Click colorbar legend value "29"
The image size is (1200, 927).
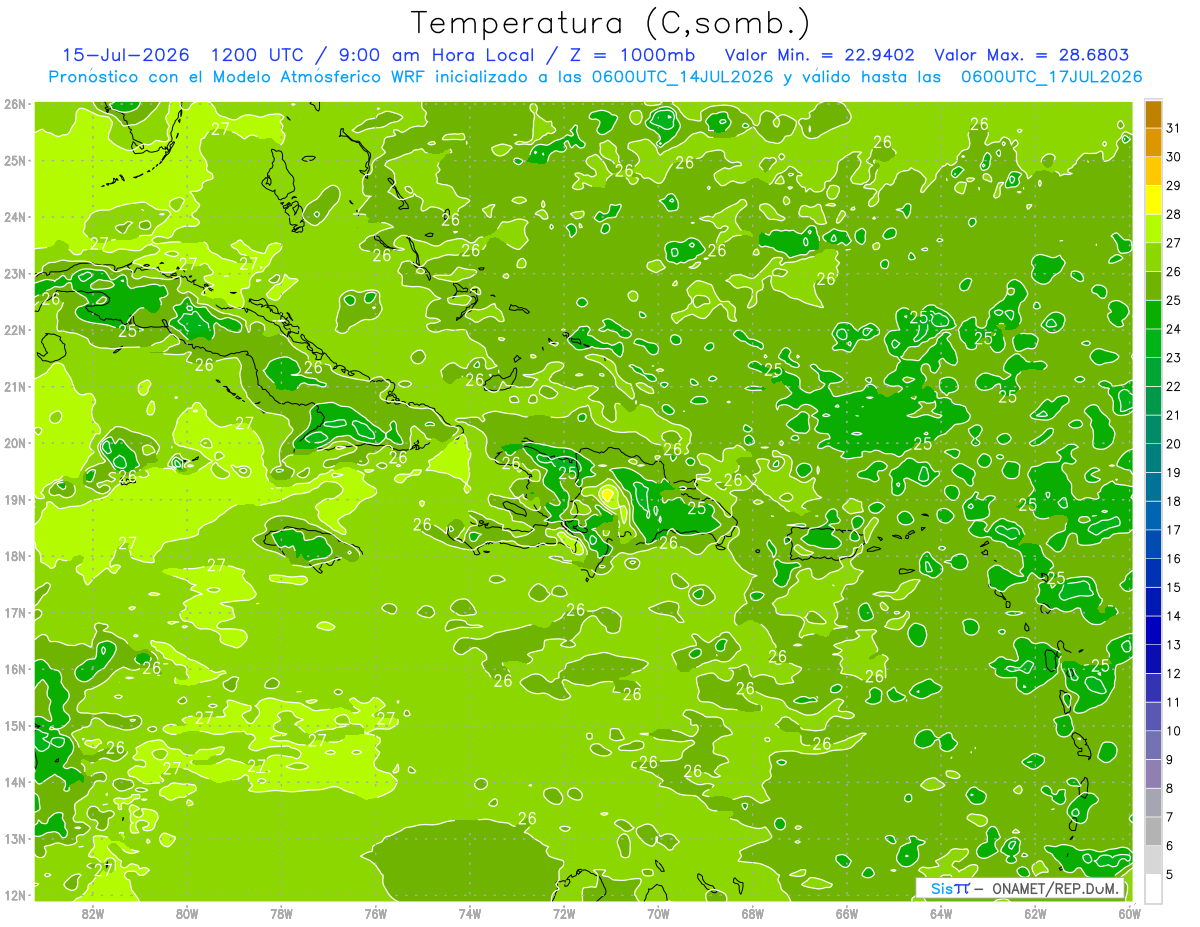point(1174,186)
